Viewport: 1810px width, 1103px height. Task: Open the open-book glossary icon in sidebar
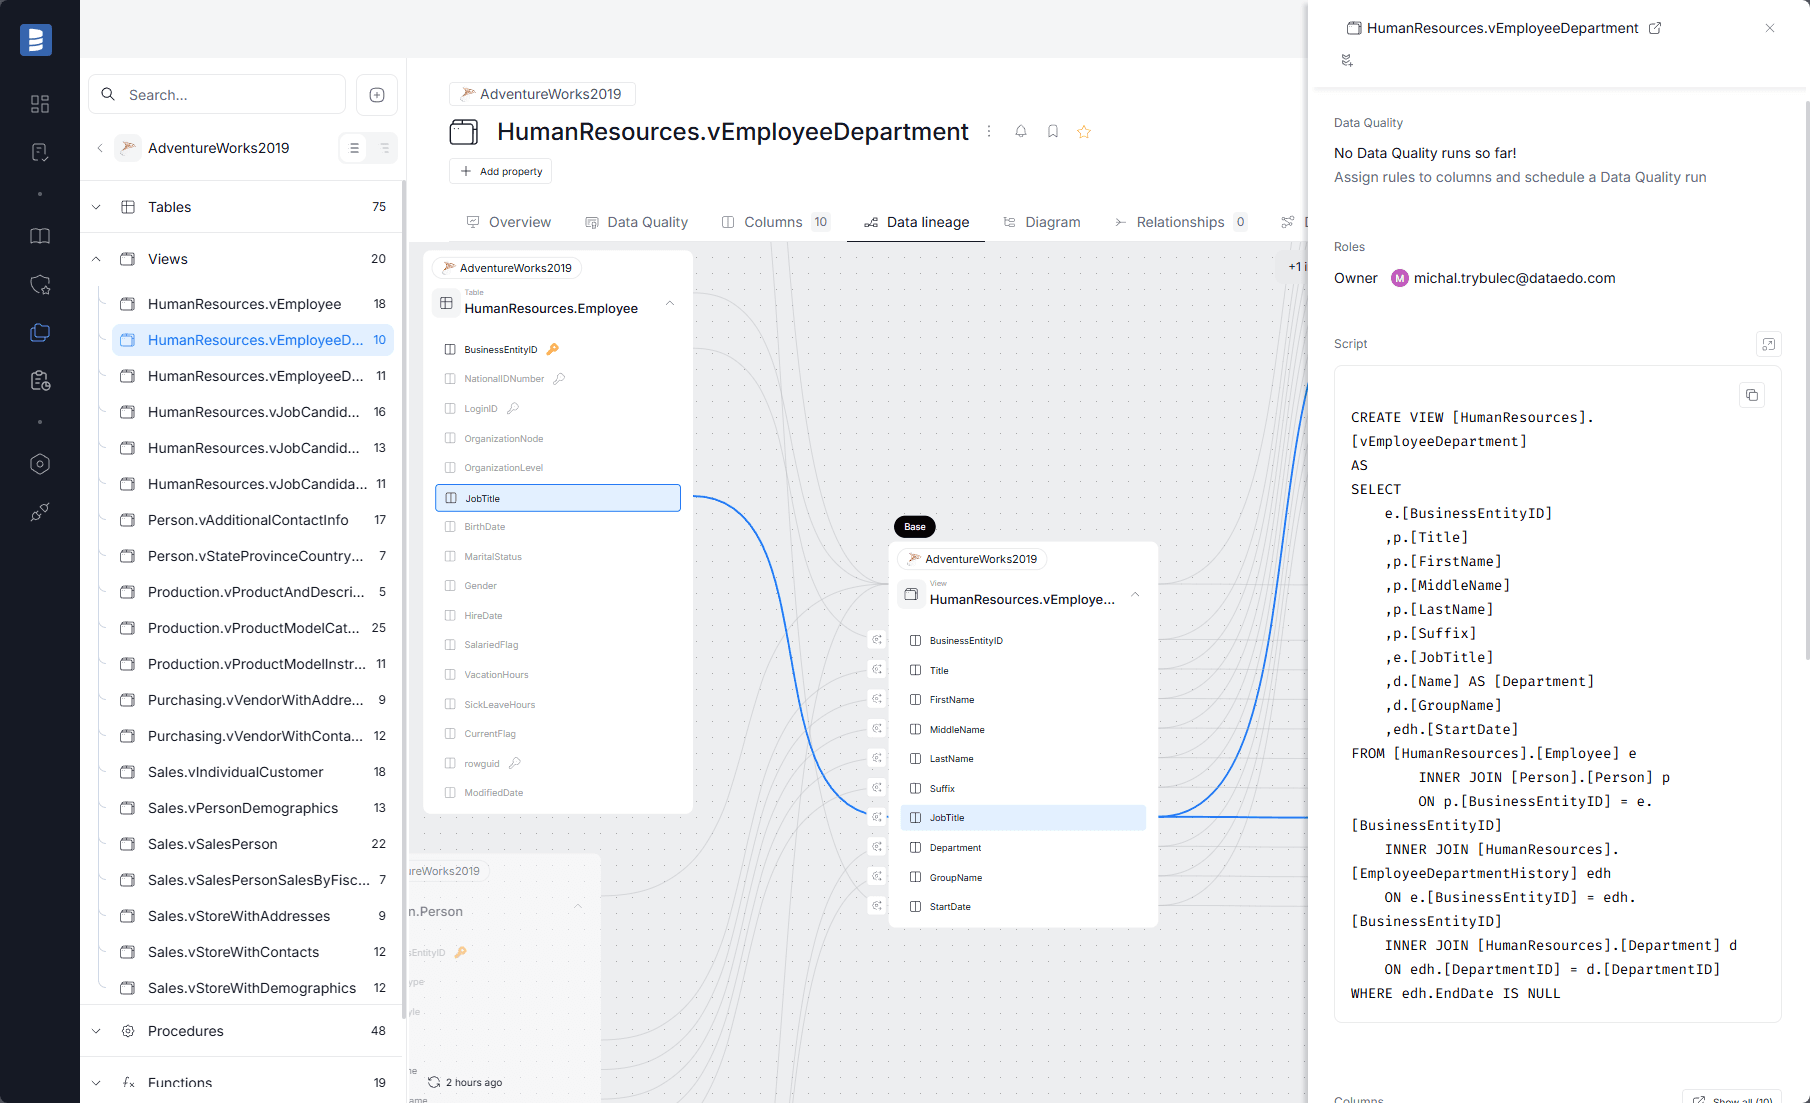[x=40, y=236]
